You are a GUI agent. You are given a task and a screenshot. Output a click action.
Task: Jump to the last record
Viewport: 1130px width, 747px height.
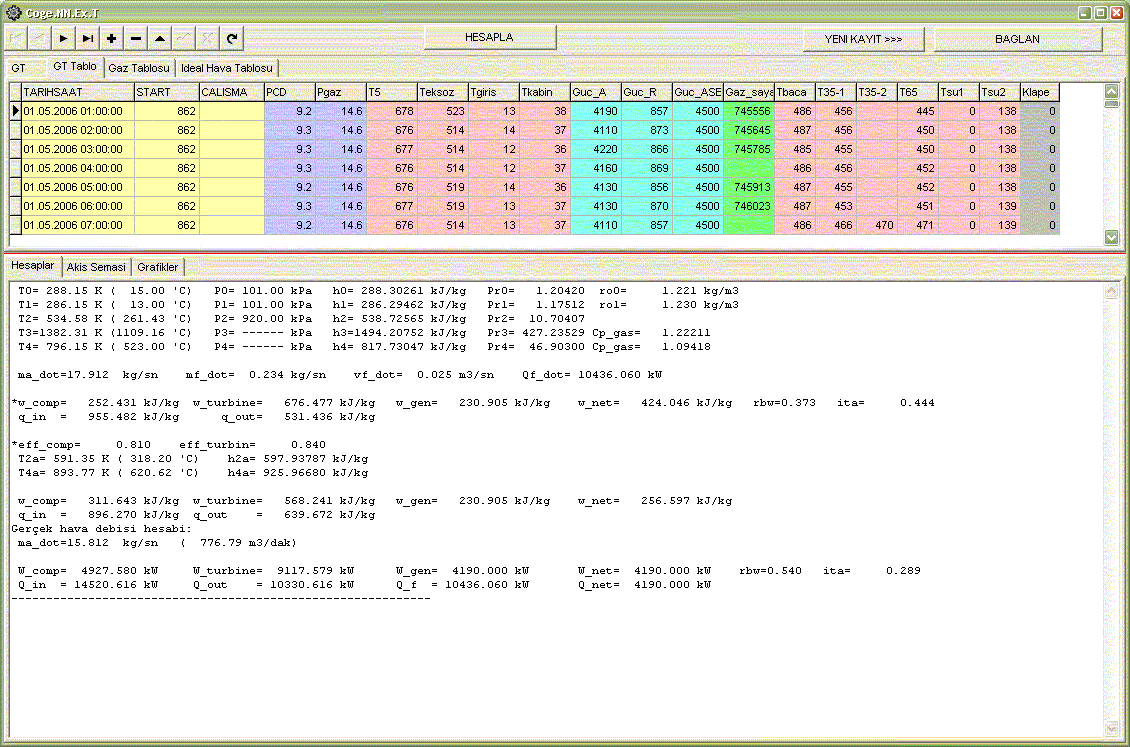[88, 38]
